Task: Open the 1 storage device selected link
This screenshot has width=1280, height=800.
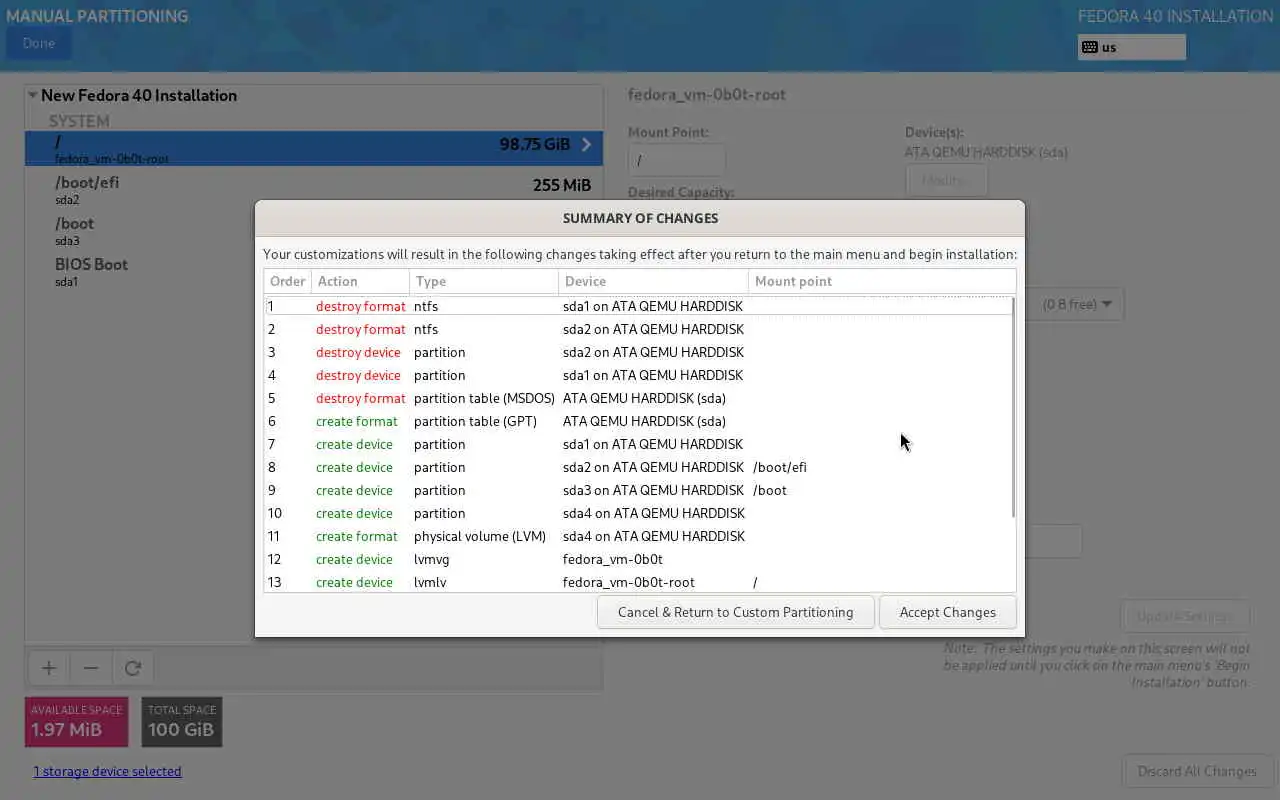Action: pos(108,771)
